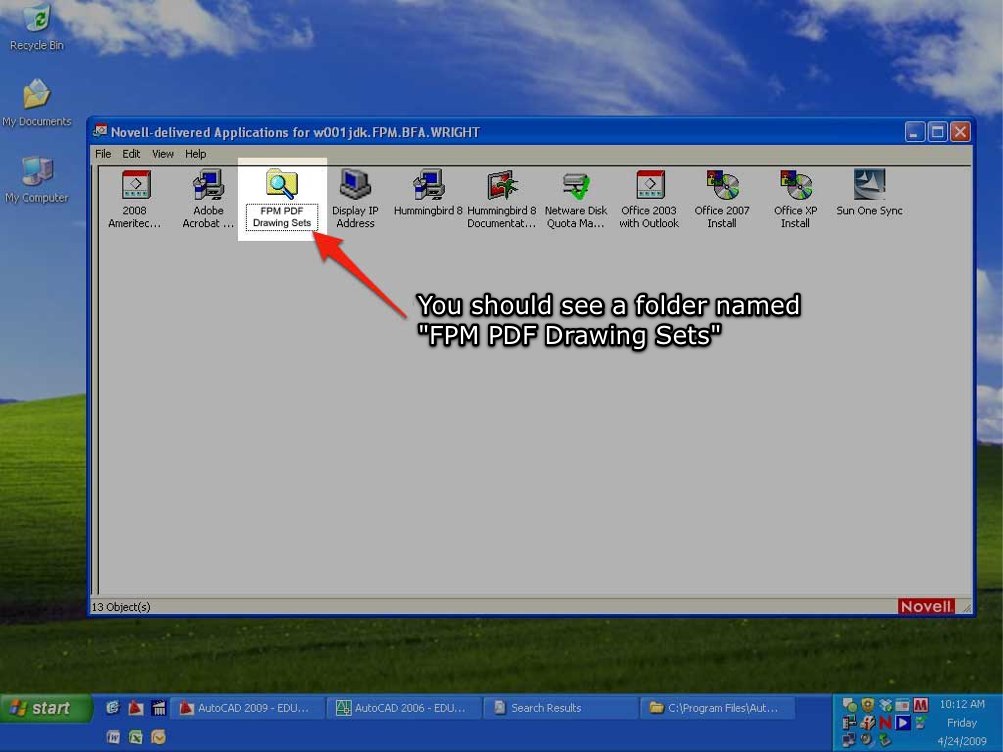Open Netware Disk Quota Manager icon

575,187
